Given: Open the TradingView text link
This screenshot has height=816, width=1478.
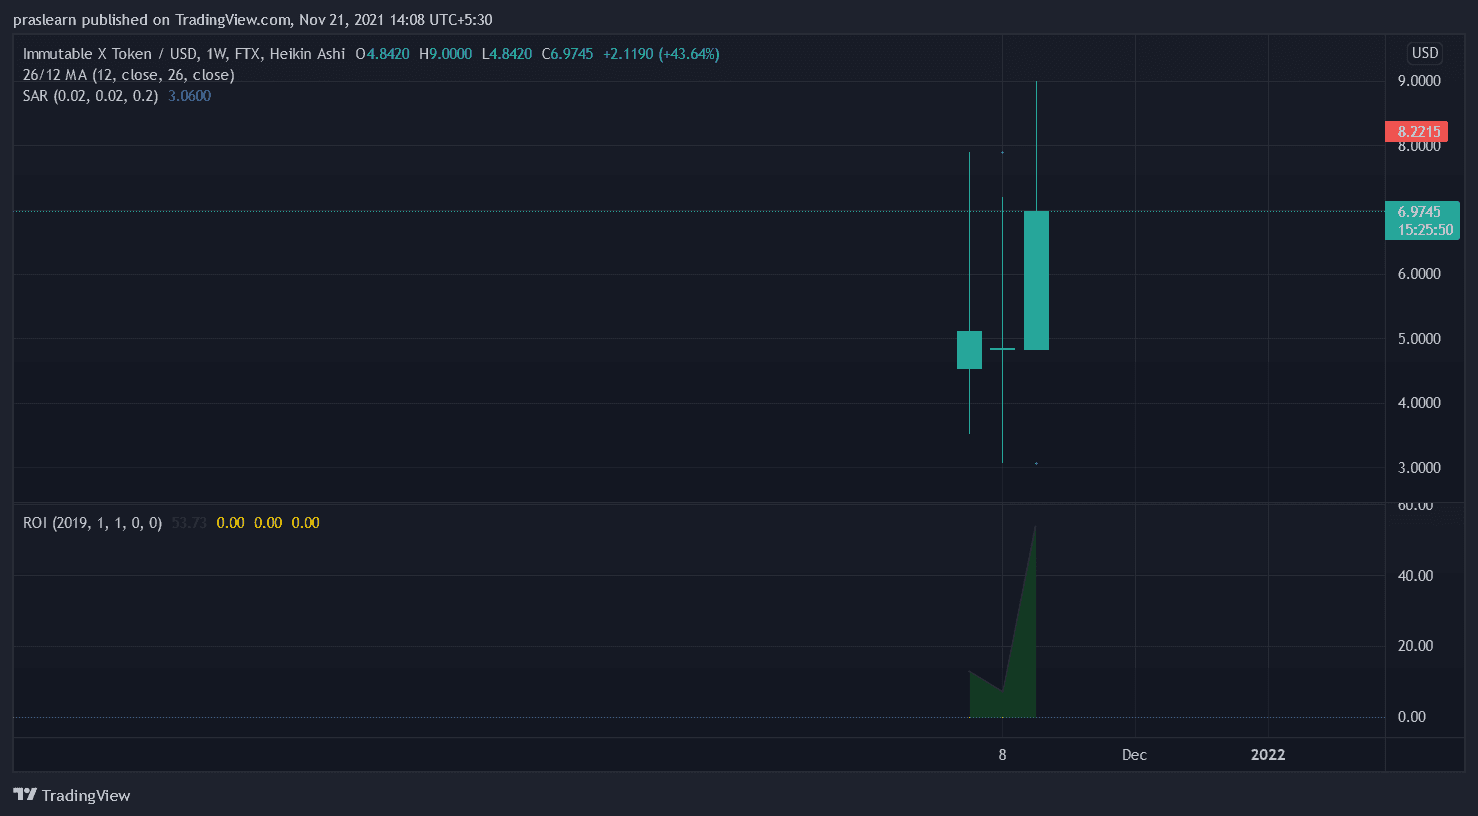Looking at the screenshot, I should click(x=86, y=796).
